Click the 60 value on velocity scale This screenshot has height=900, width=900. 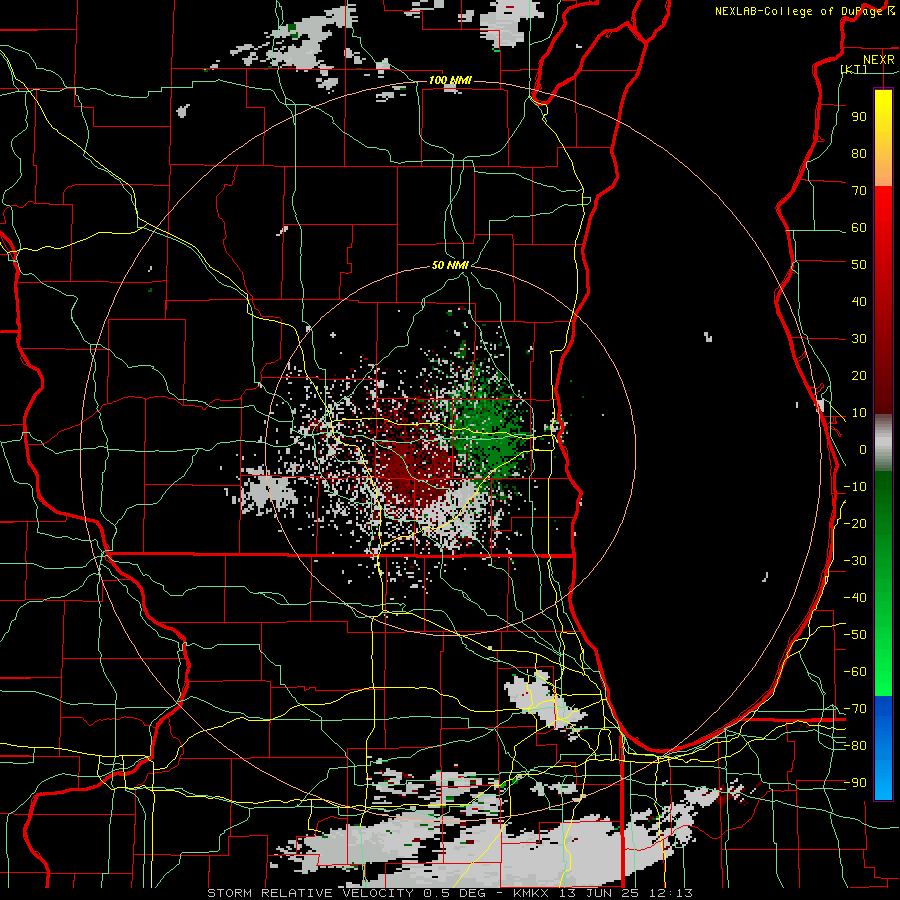pos(859,227)
